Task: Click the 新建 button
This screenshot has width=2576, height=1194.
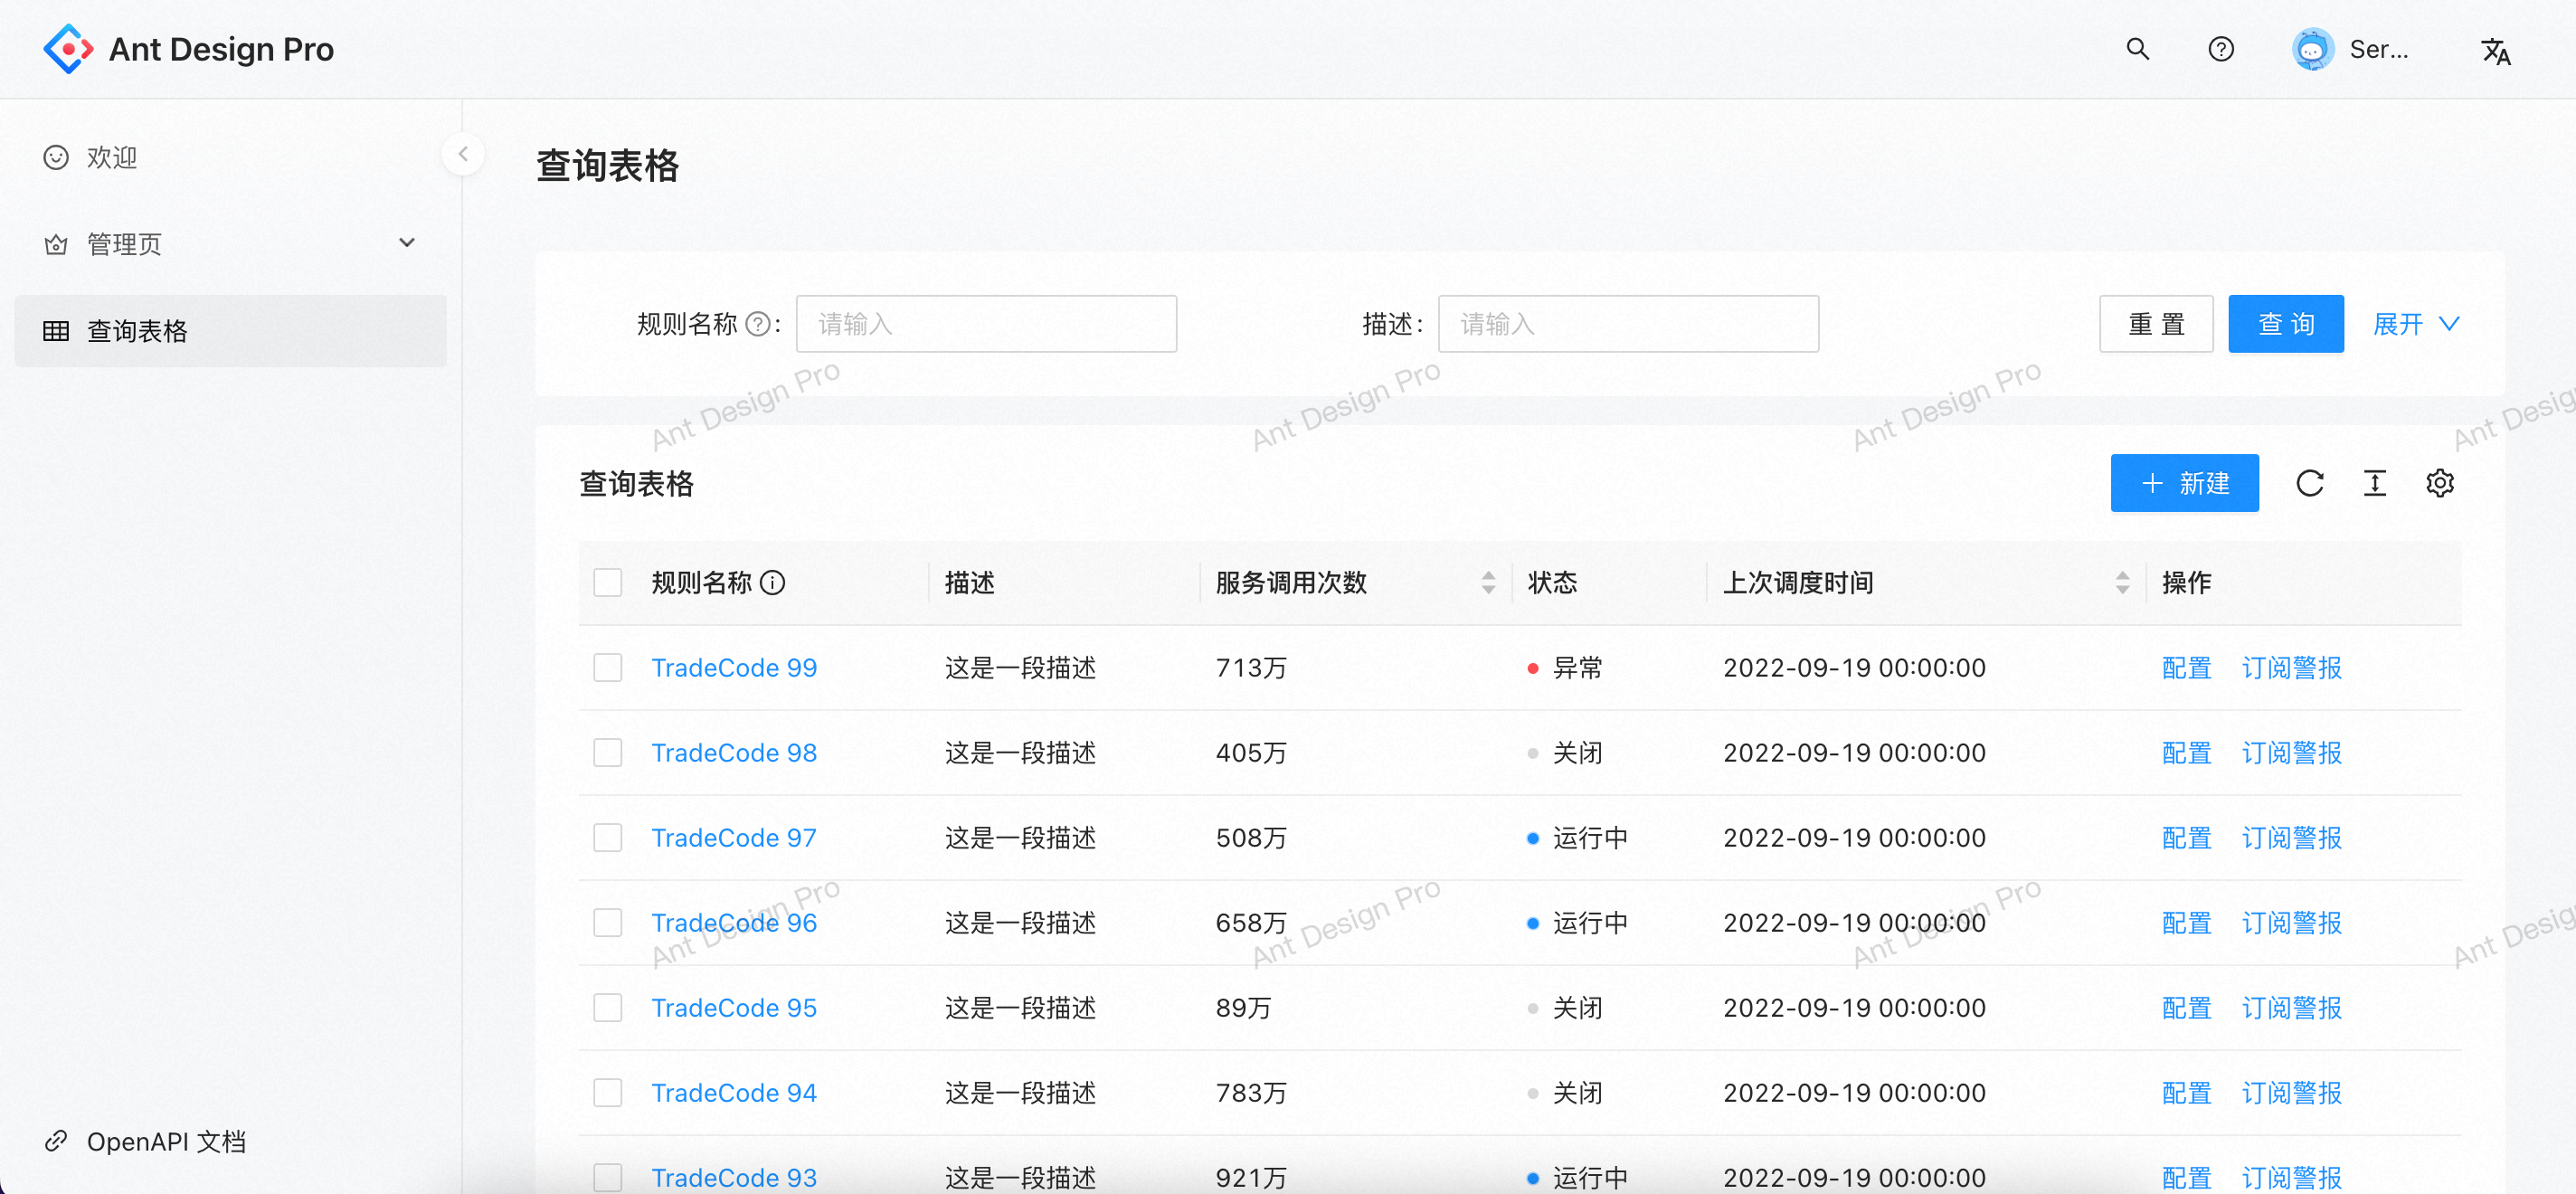Action: click(x=2184, y=484)
